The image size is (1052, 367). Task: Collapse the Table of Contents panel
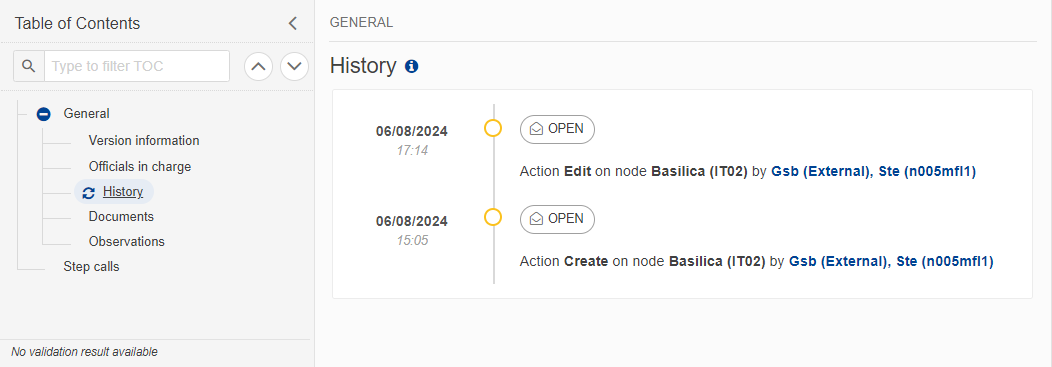(293, 23)
